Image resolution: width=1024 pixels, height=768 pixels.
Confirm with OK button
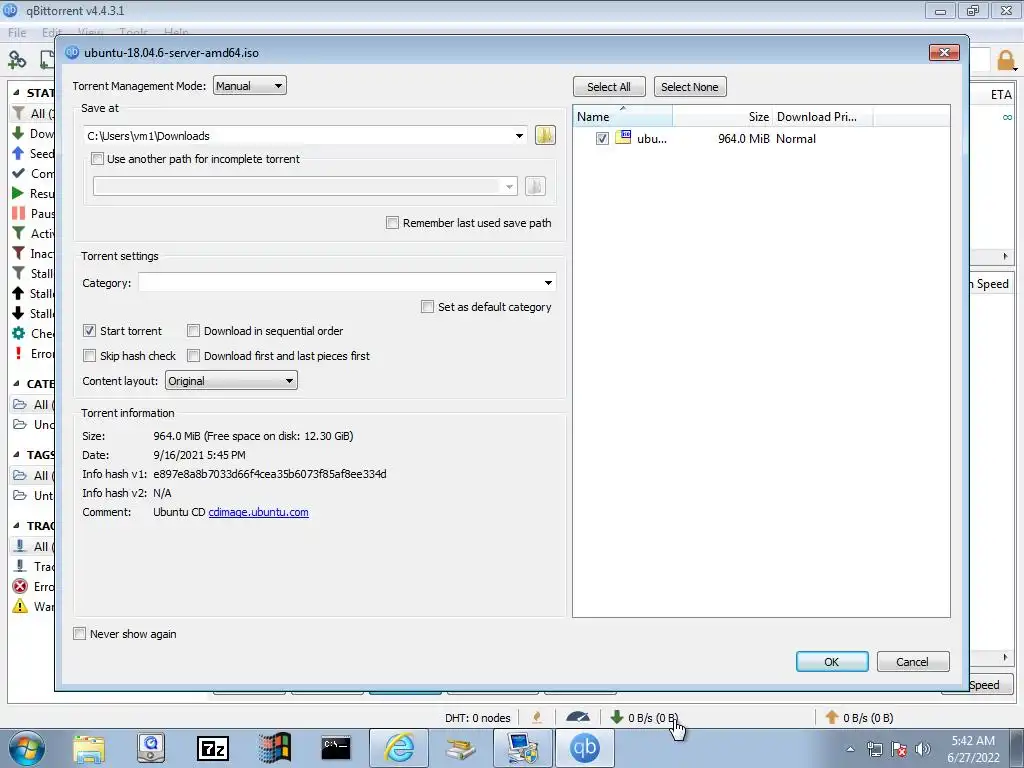[832, 662]
